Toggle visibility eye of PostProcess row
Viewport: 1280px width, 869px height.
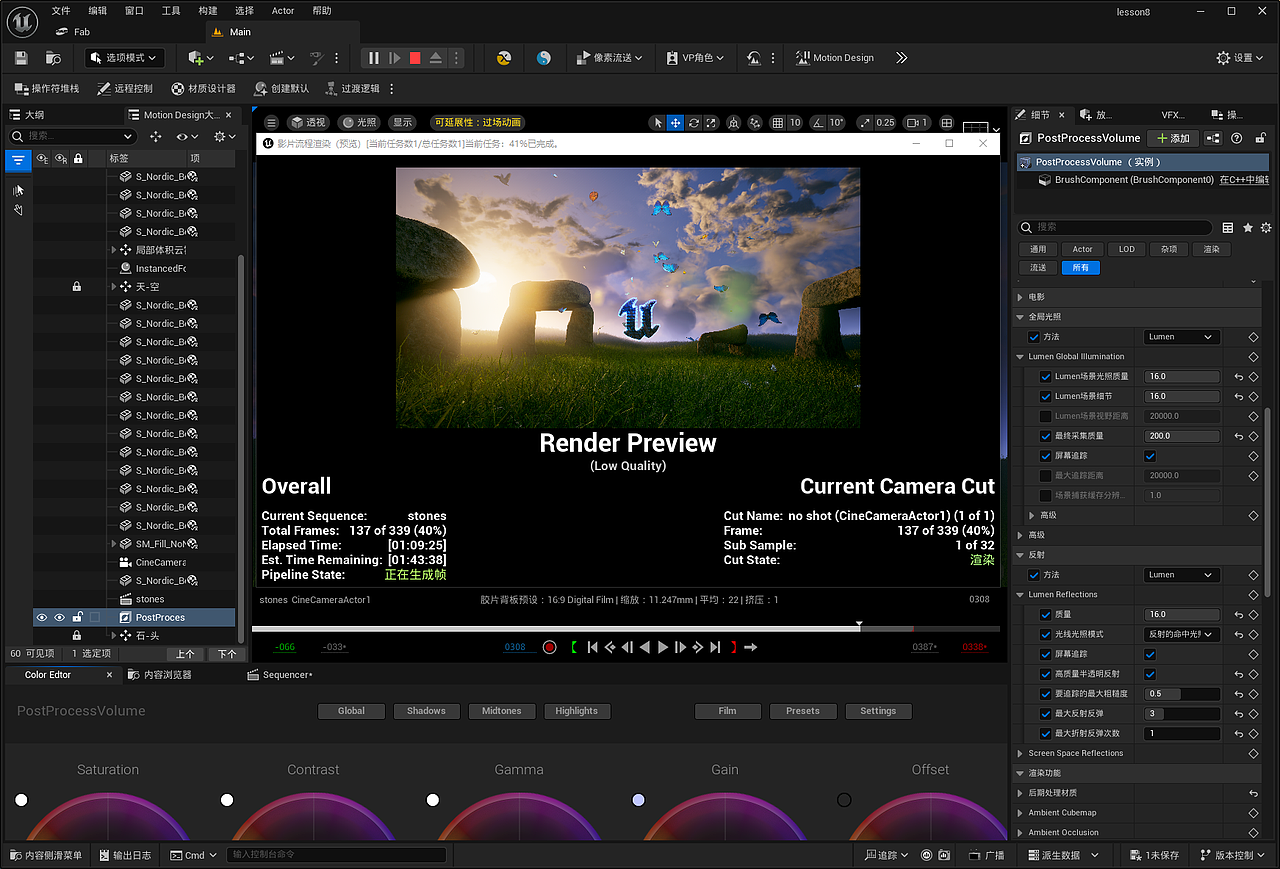click(x=42, y=618)
